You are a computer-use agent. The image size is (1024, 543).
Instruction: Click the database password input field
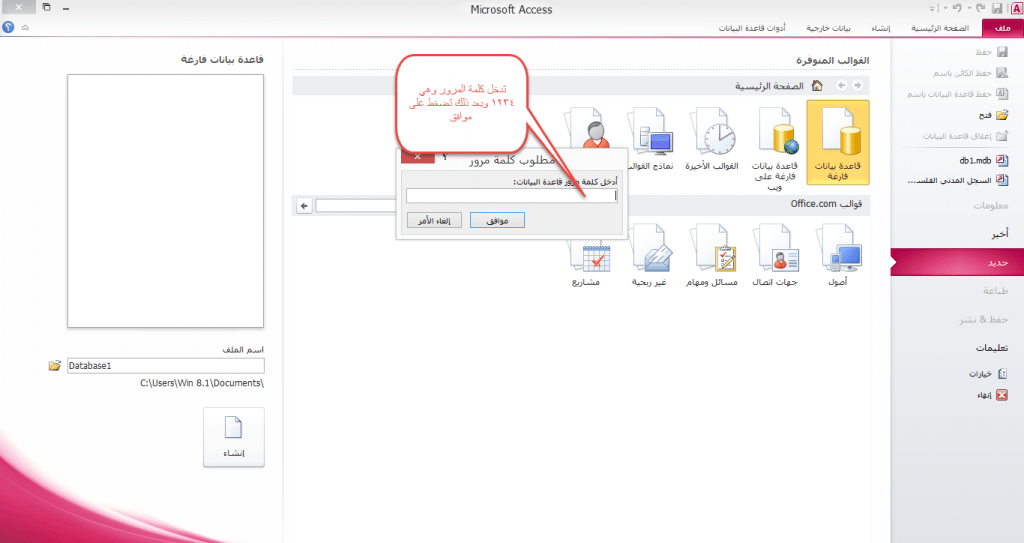pos(511,195)
